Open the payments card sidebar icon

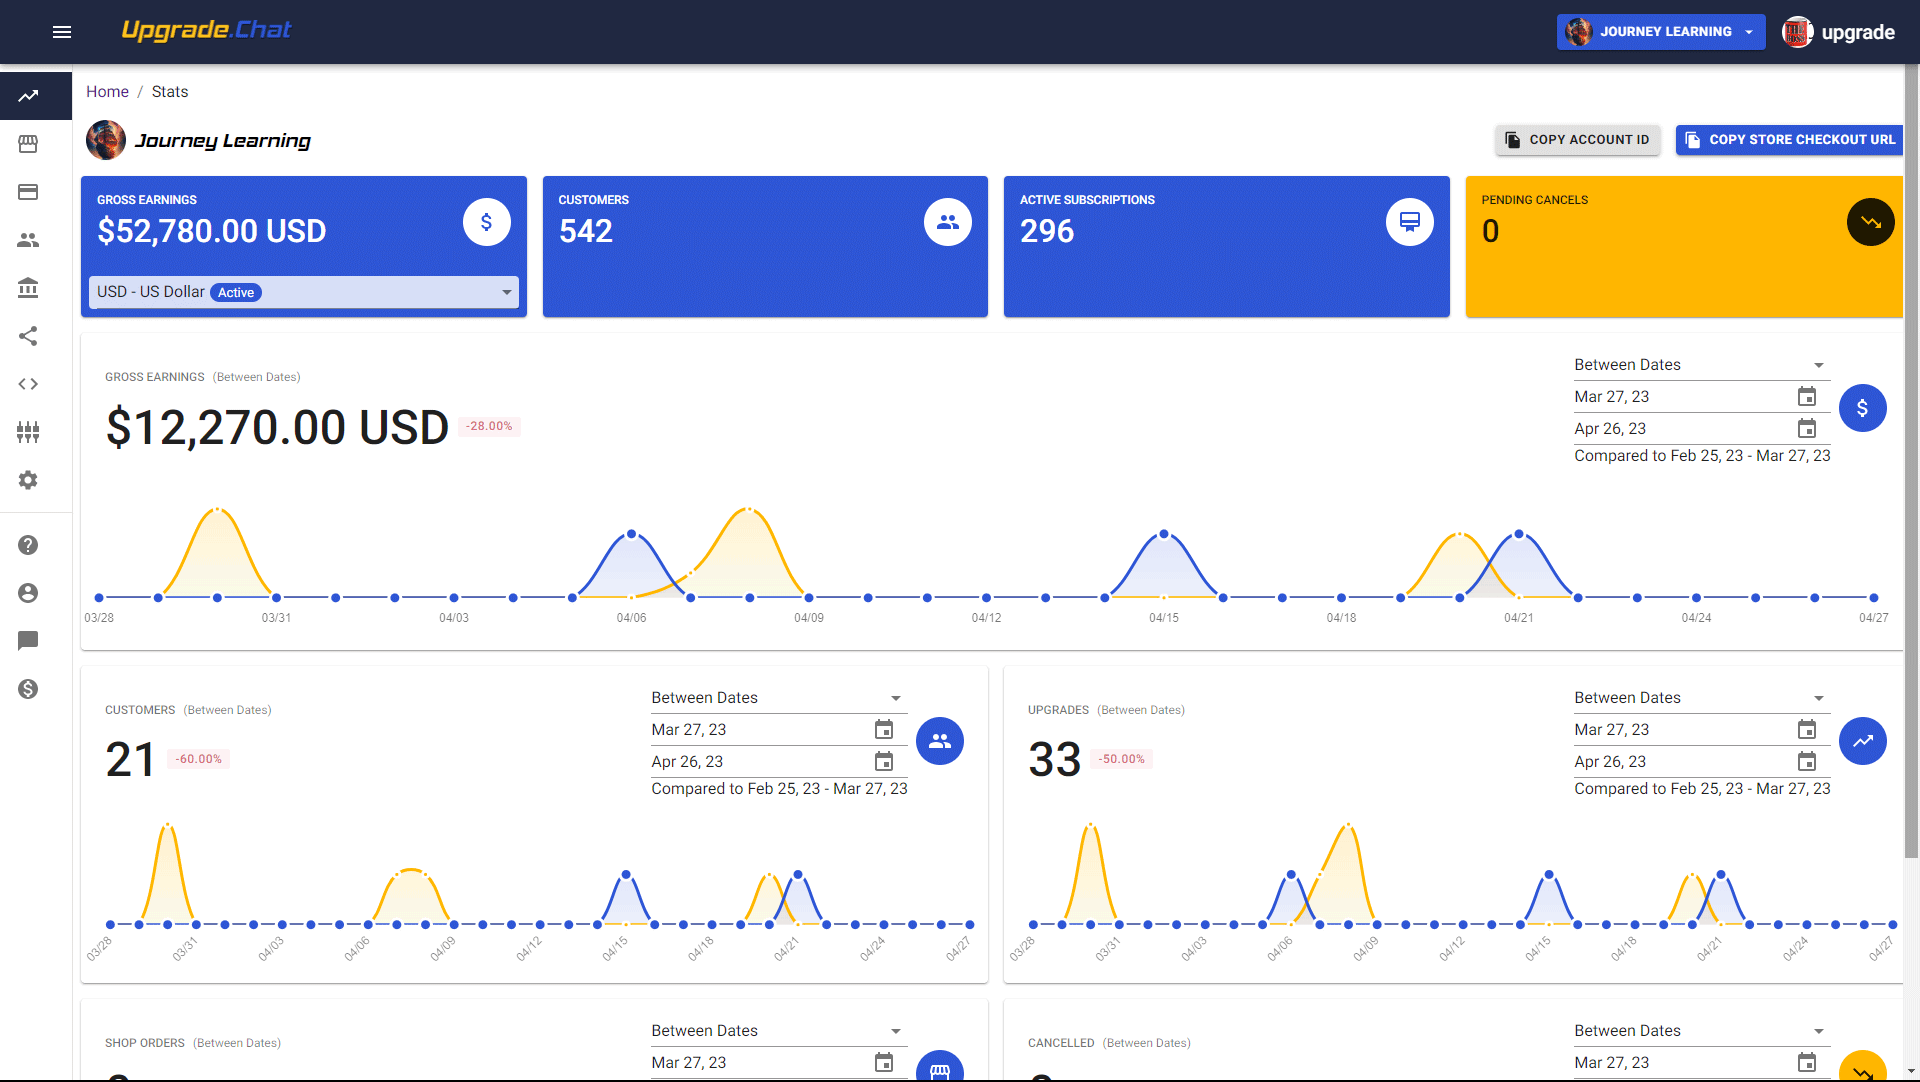tap(28, 192)
